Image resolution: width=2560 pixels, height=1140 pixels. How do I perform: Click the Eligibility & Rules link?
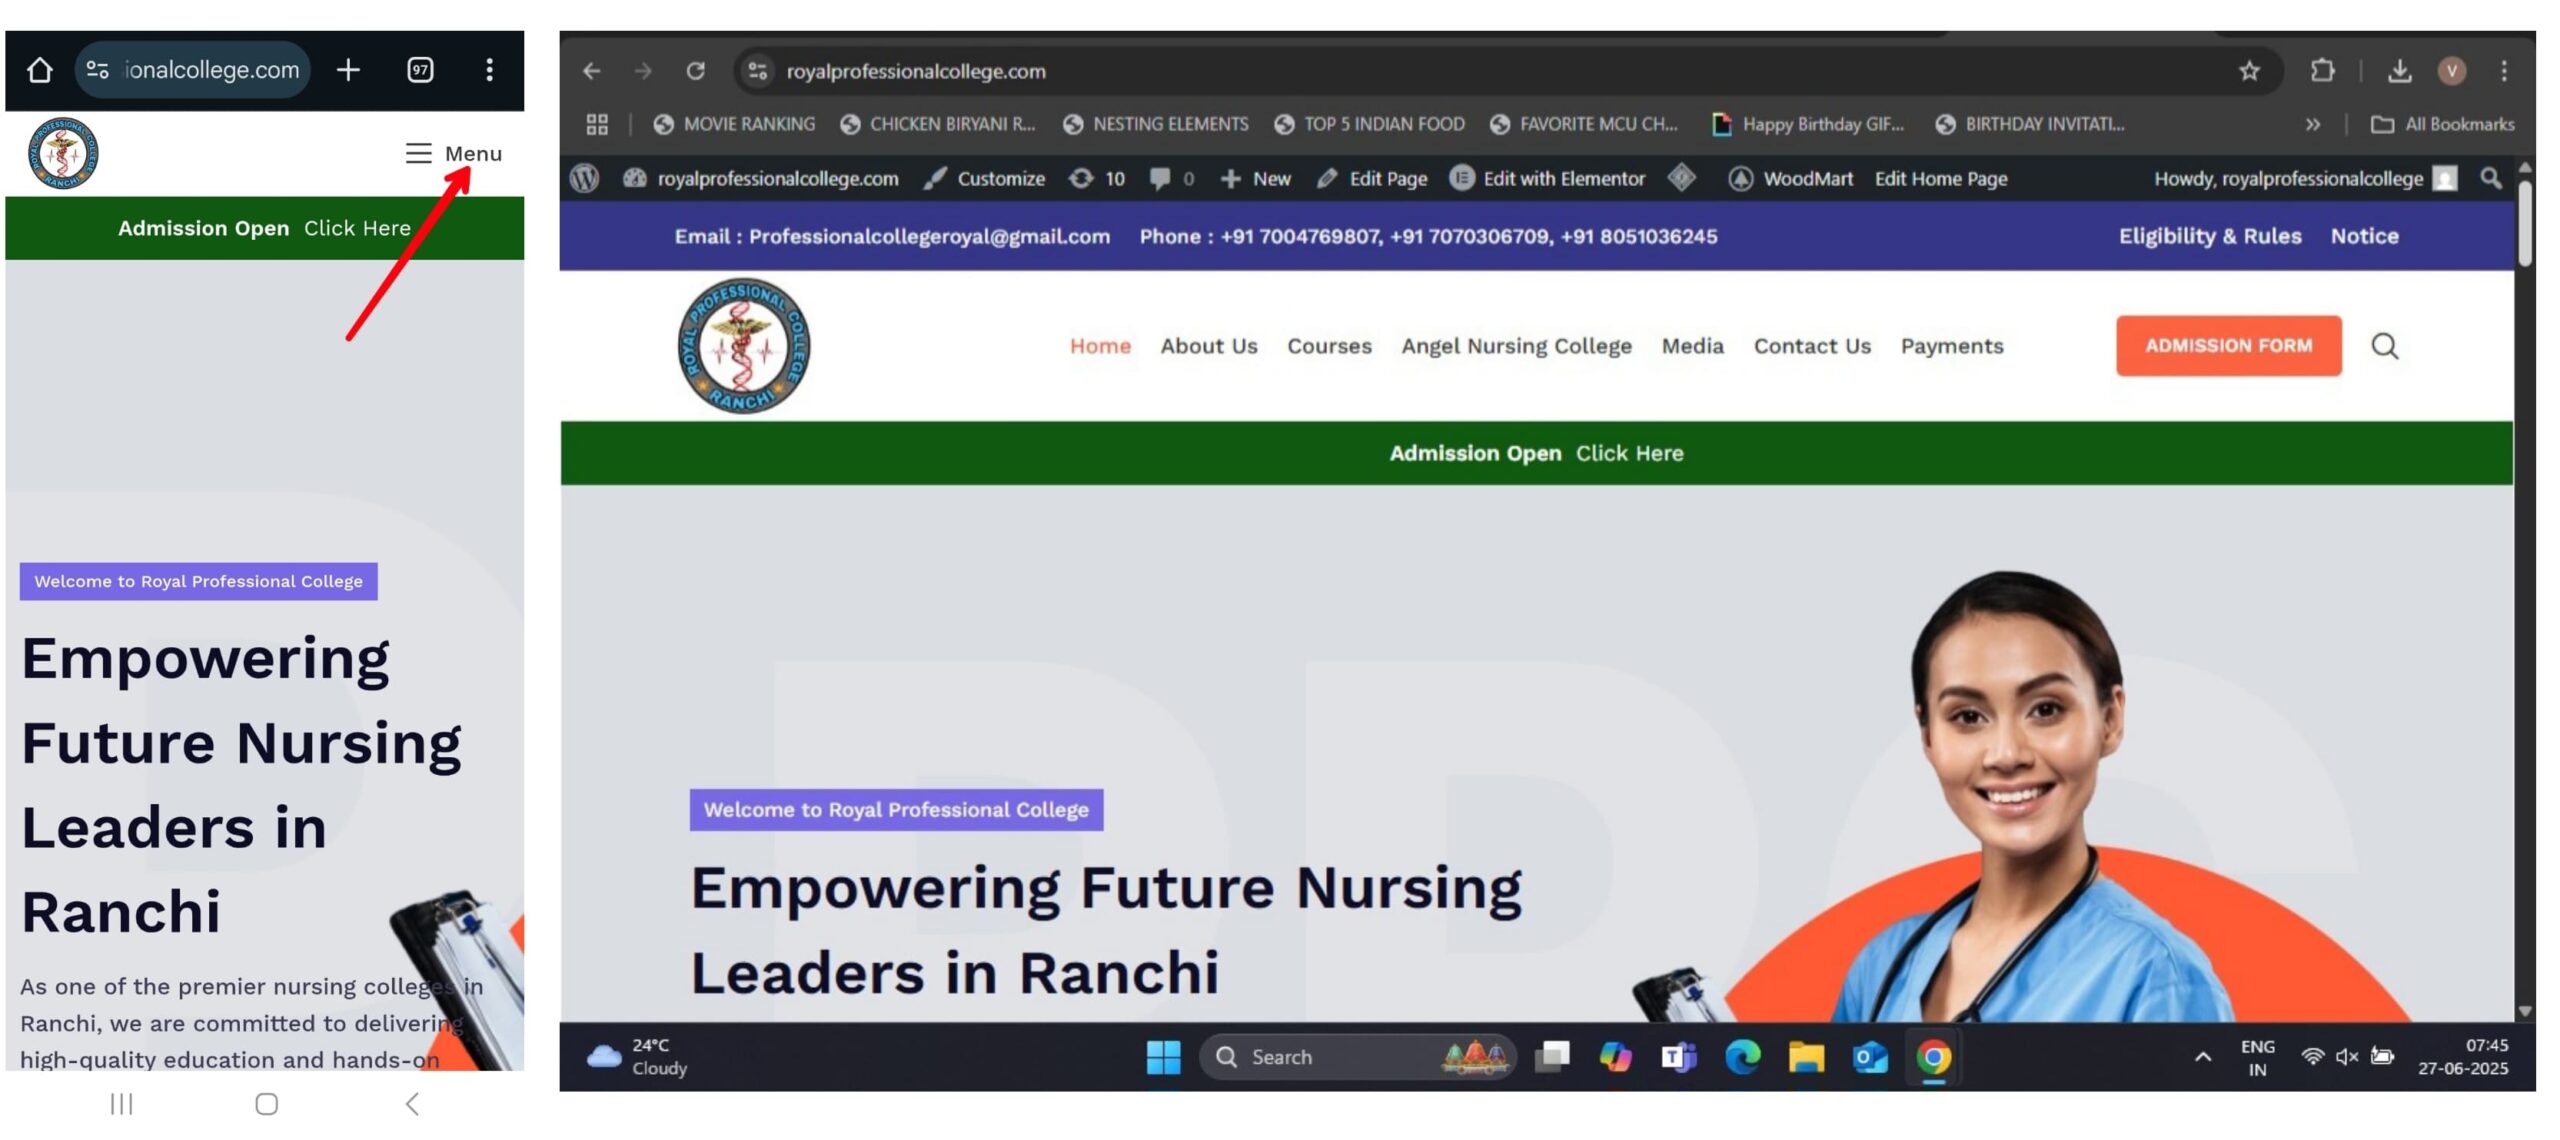pos(2210,237)
